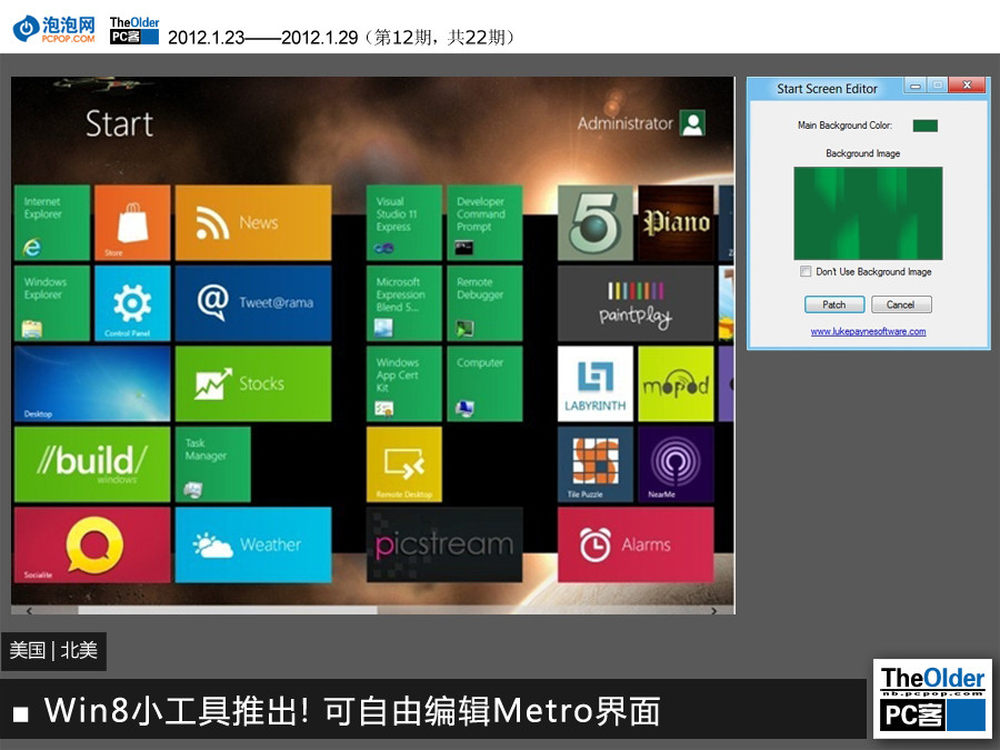Click the TheOlder PC客 logo at bottom right
1000x750 pixels.
[x=932, y=698]
